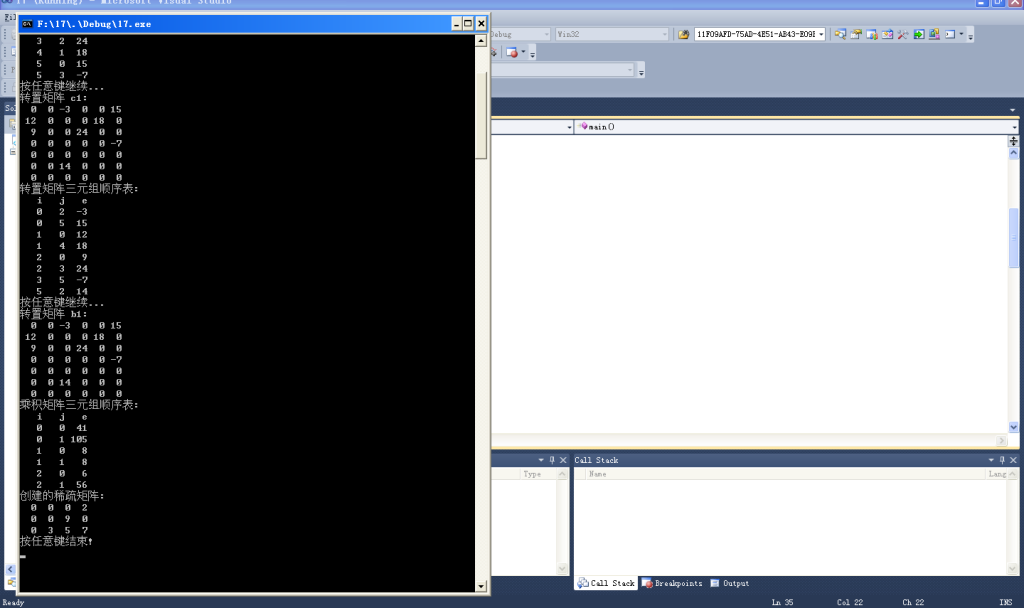Minimize the 17.exe console window

tap(456, 24)
